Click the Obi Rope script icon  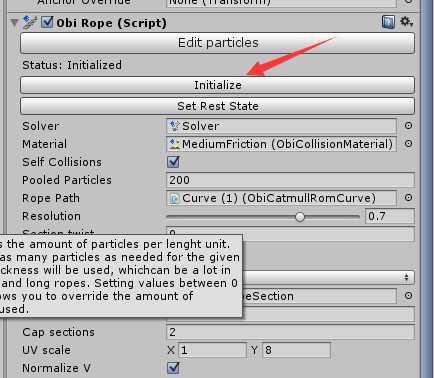click(30, 23)
